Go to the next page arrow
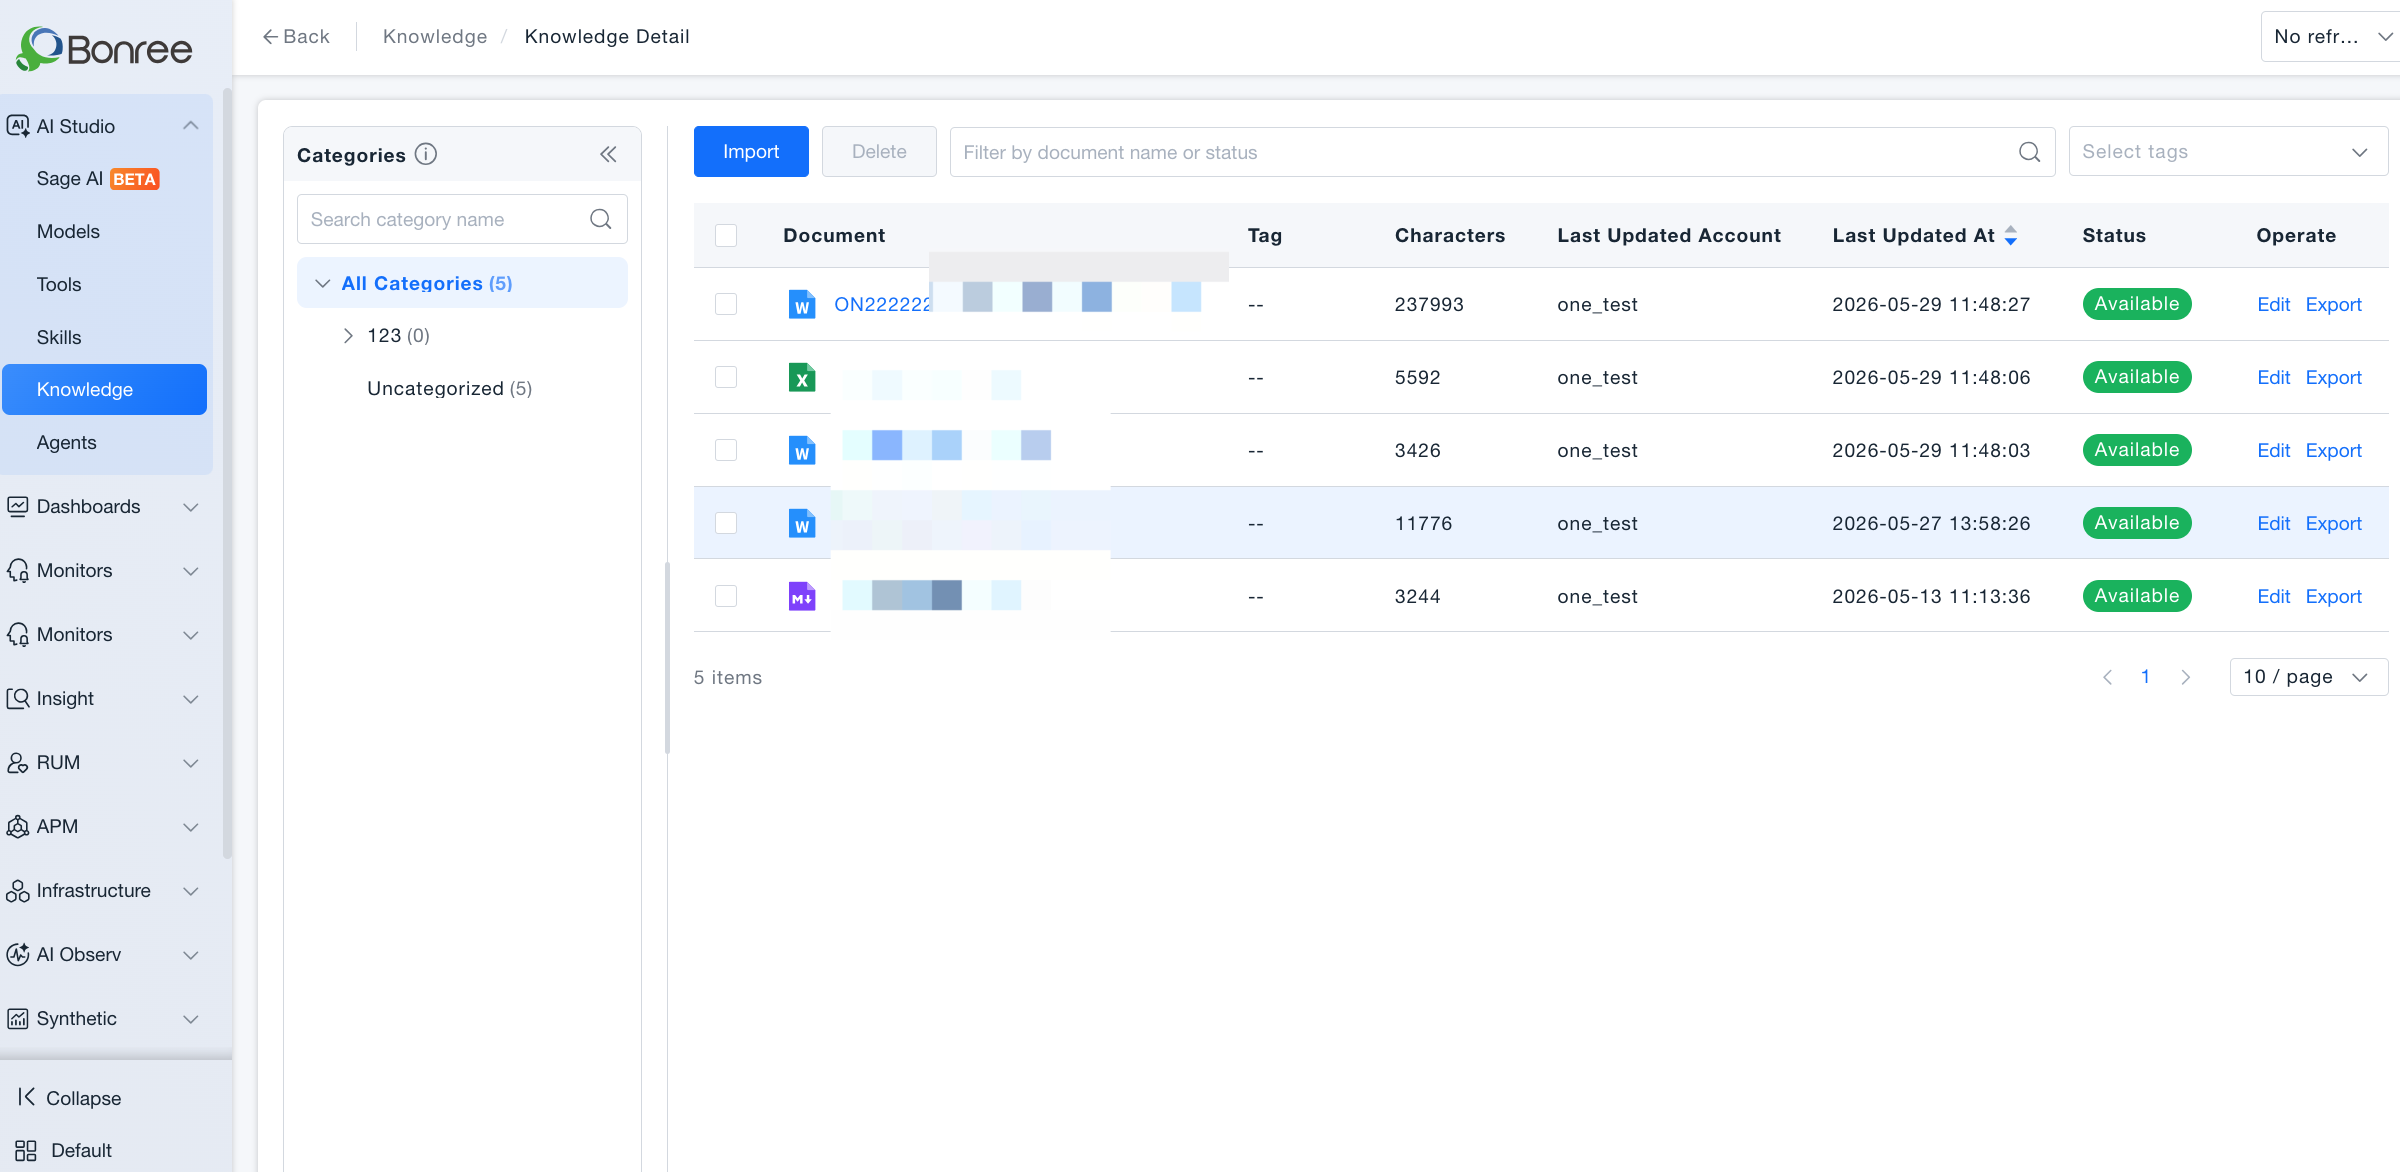Screen dimensions: 2400x1172 pyautogui.click(x=2185, y=677)
